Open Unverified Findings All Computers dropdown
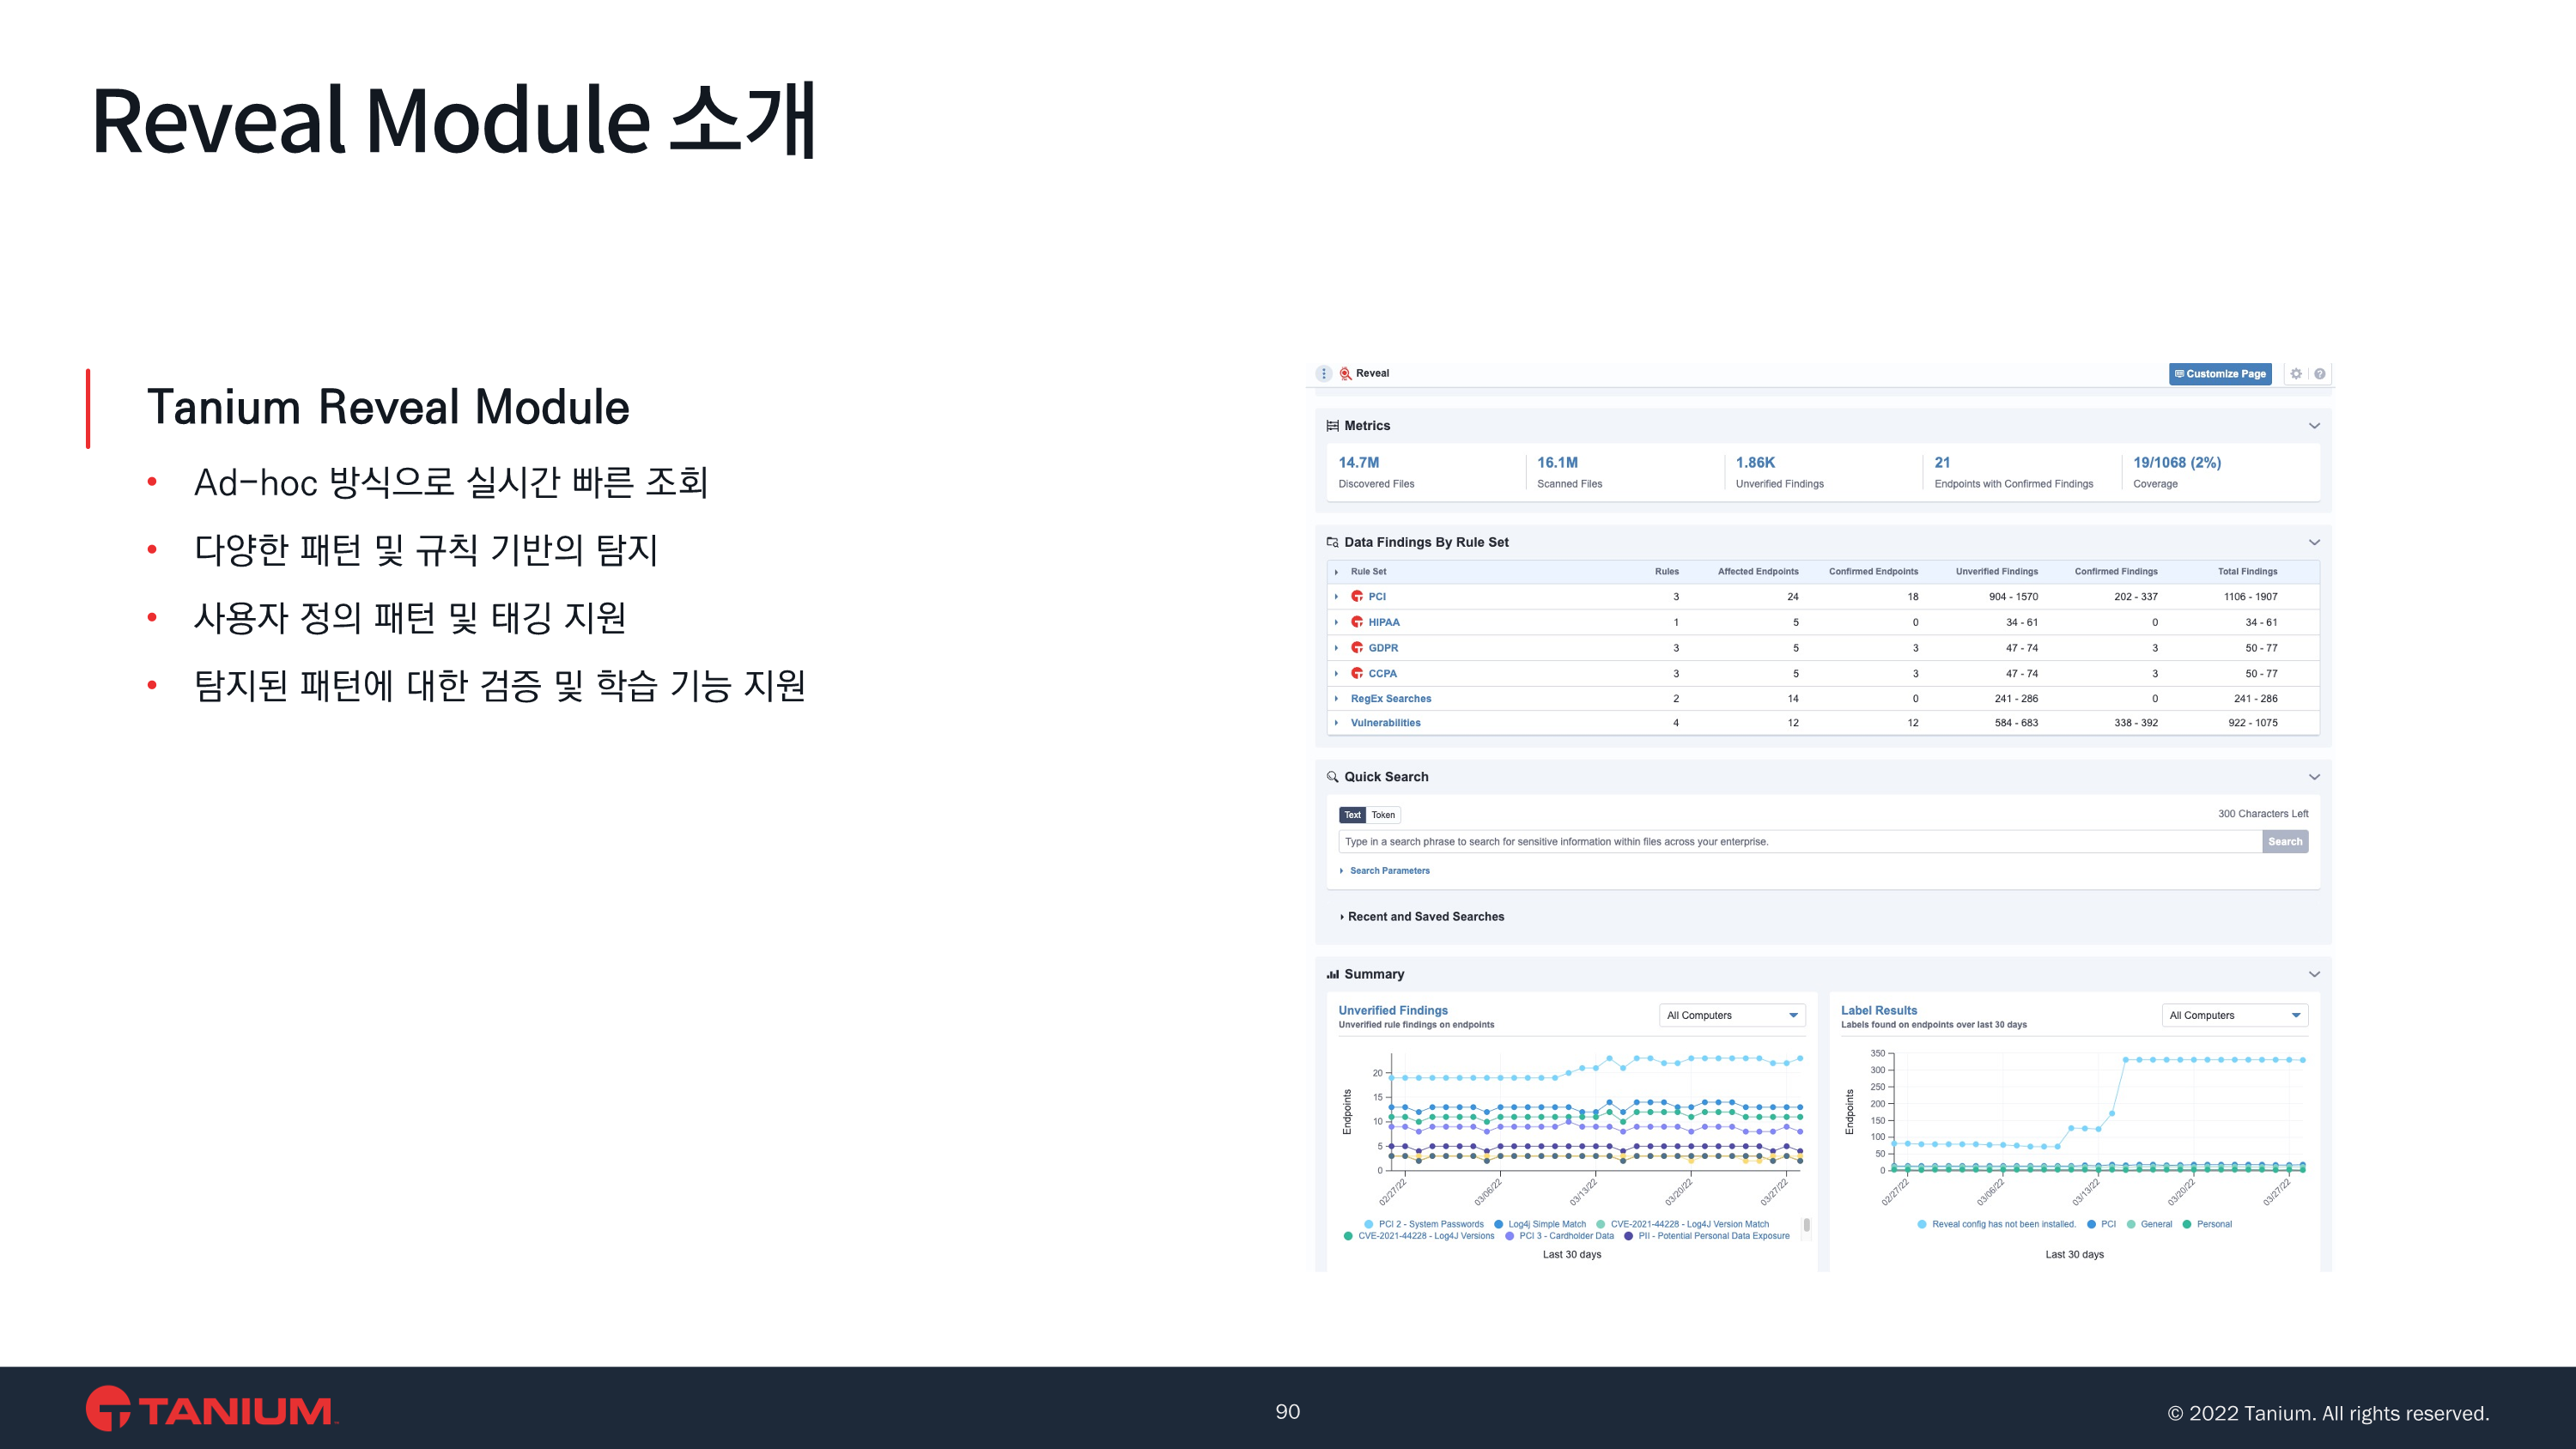The height and width of the screenshot is (1449, 2576). (x=1732, y=1015)
